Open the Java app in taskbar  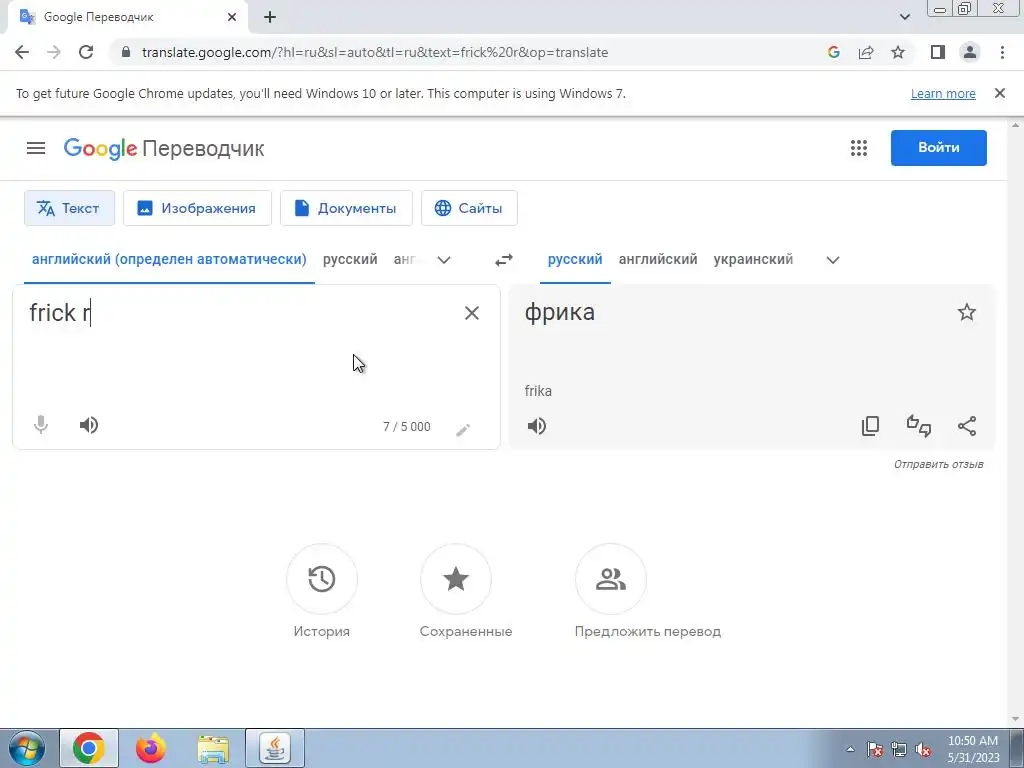click(275, 748)
